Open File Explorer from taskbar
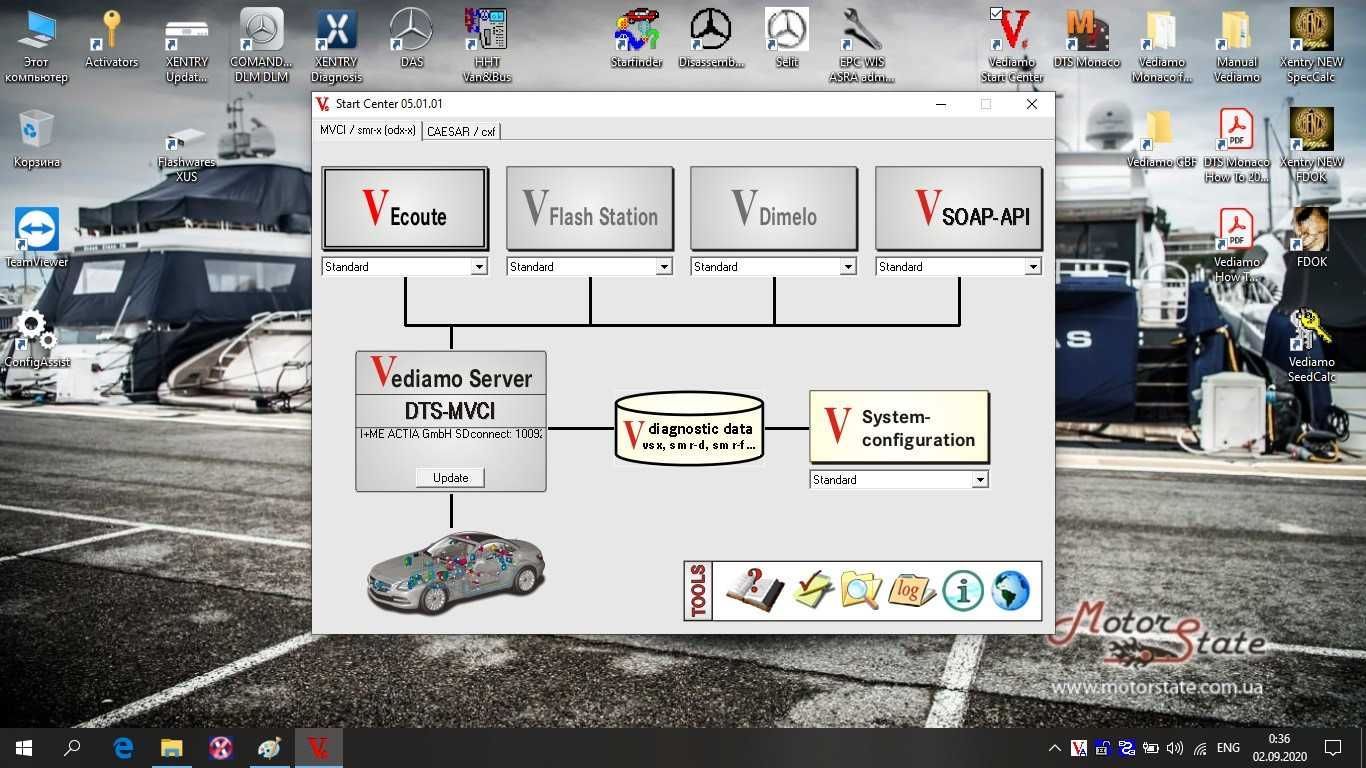The height and width of the screenshot is (768, 1366). [x=172, y=748]
